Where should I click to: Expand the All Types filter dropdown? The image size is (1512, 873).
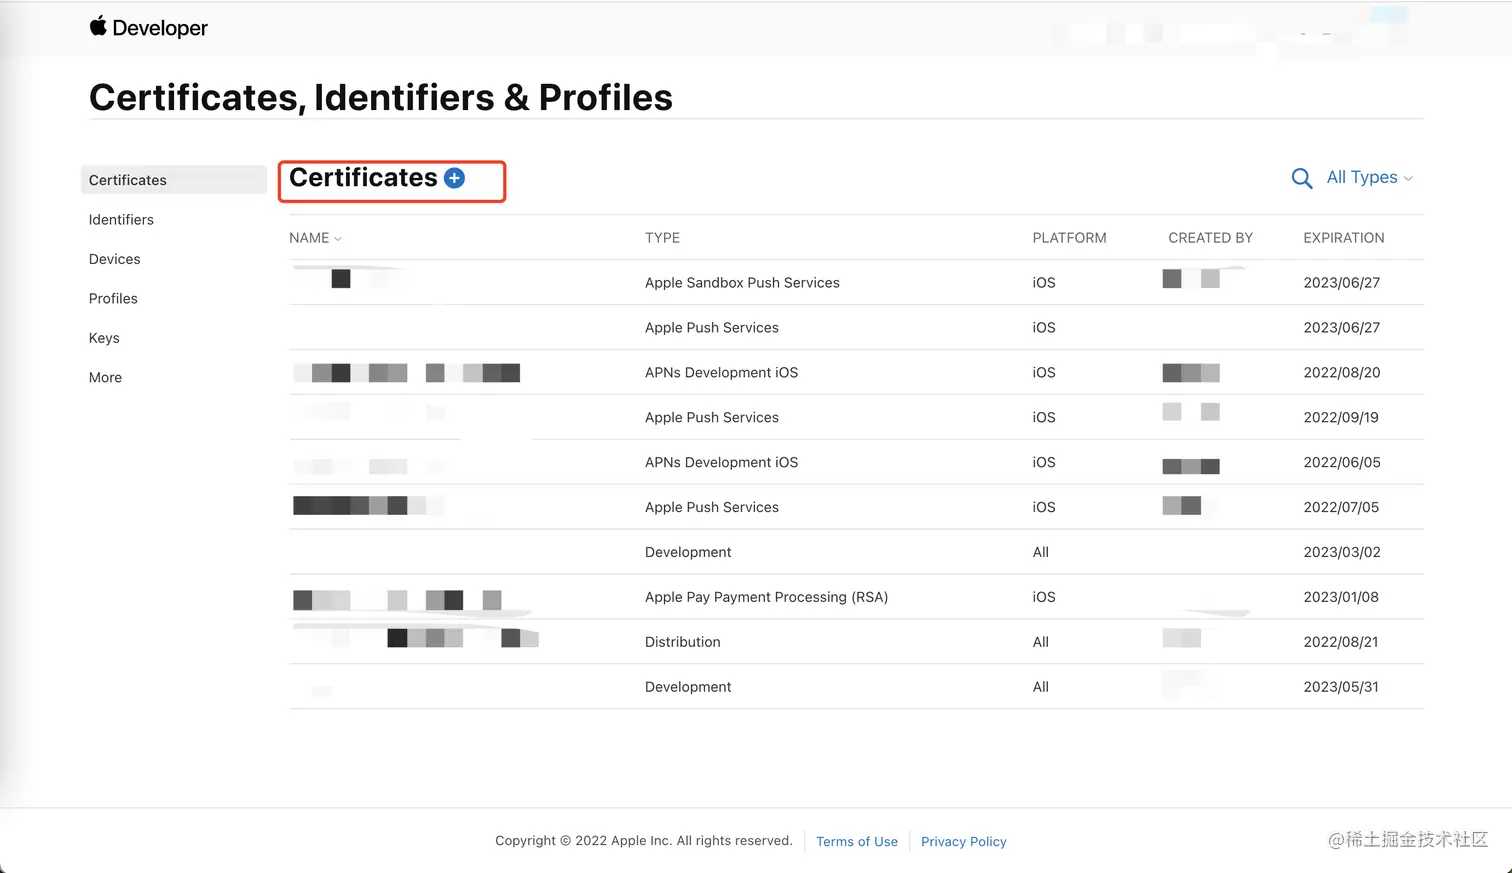(x=1369, y=177)
